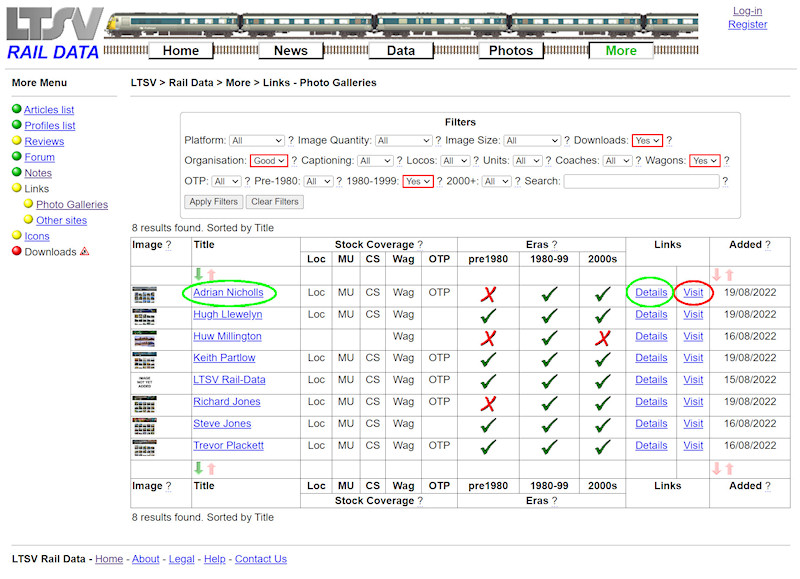Click the LTSV Rail Data logo
This screenshot has height=579, width=800.
(52, 34)
